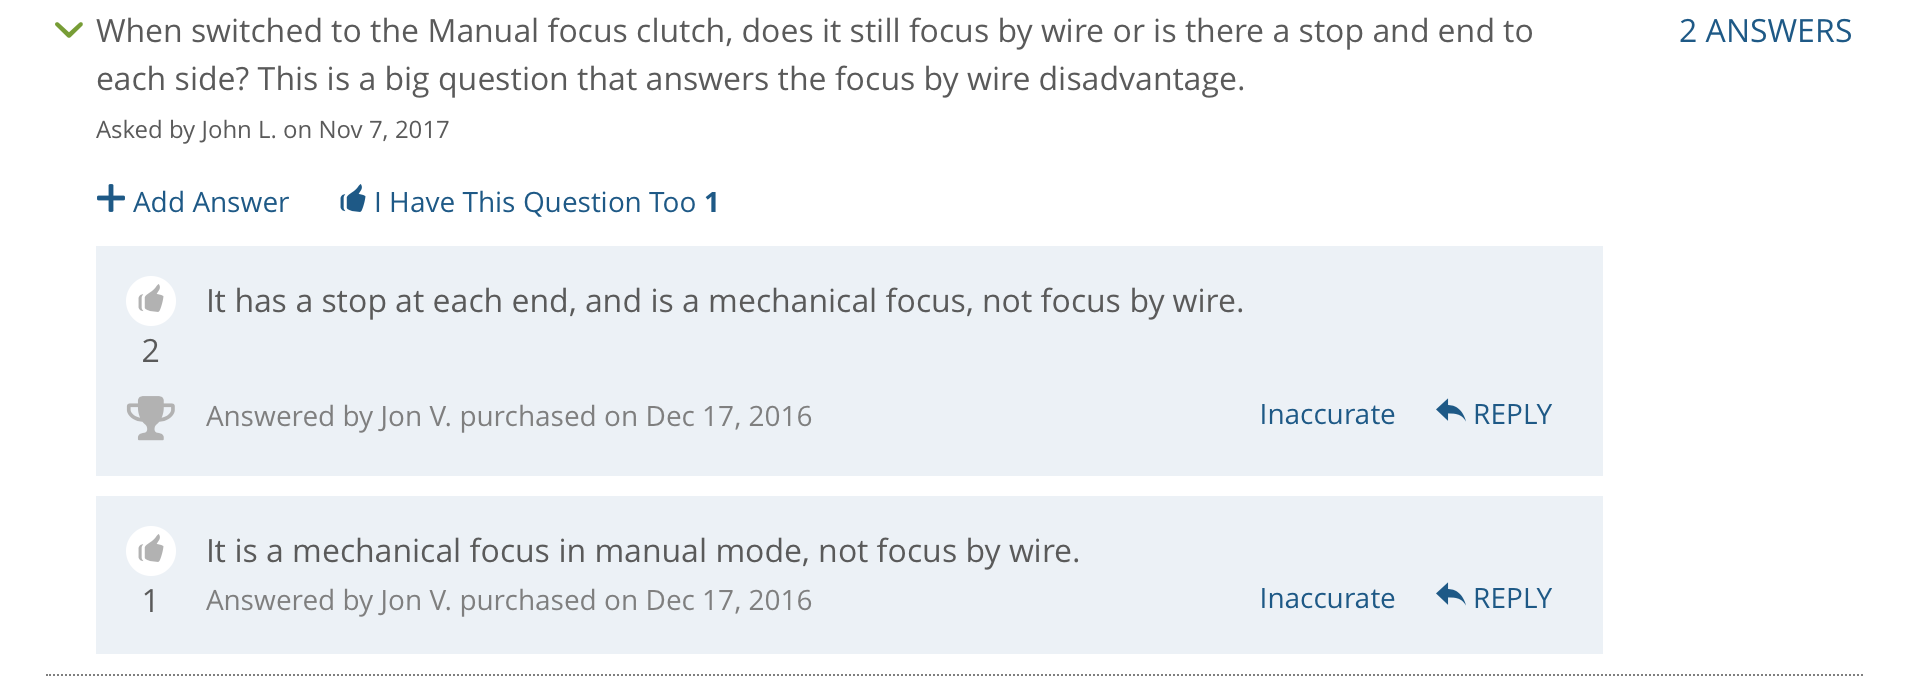1908x686 pixels.
Task: Click reply arrow icon on second answer
Action: click(x=1451, y=594)
